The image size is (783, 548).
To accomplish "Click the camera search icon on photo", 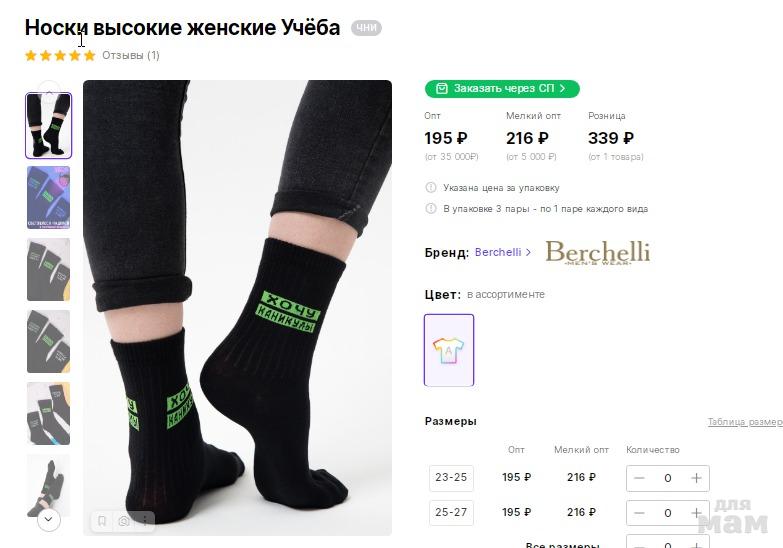I will pyautogui.click(x=124, y=521).
